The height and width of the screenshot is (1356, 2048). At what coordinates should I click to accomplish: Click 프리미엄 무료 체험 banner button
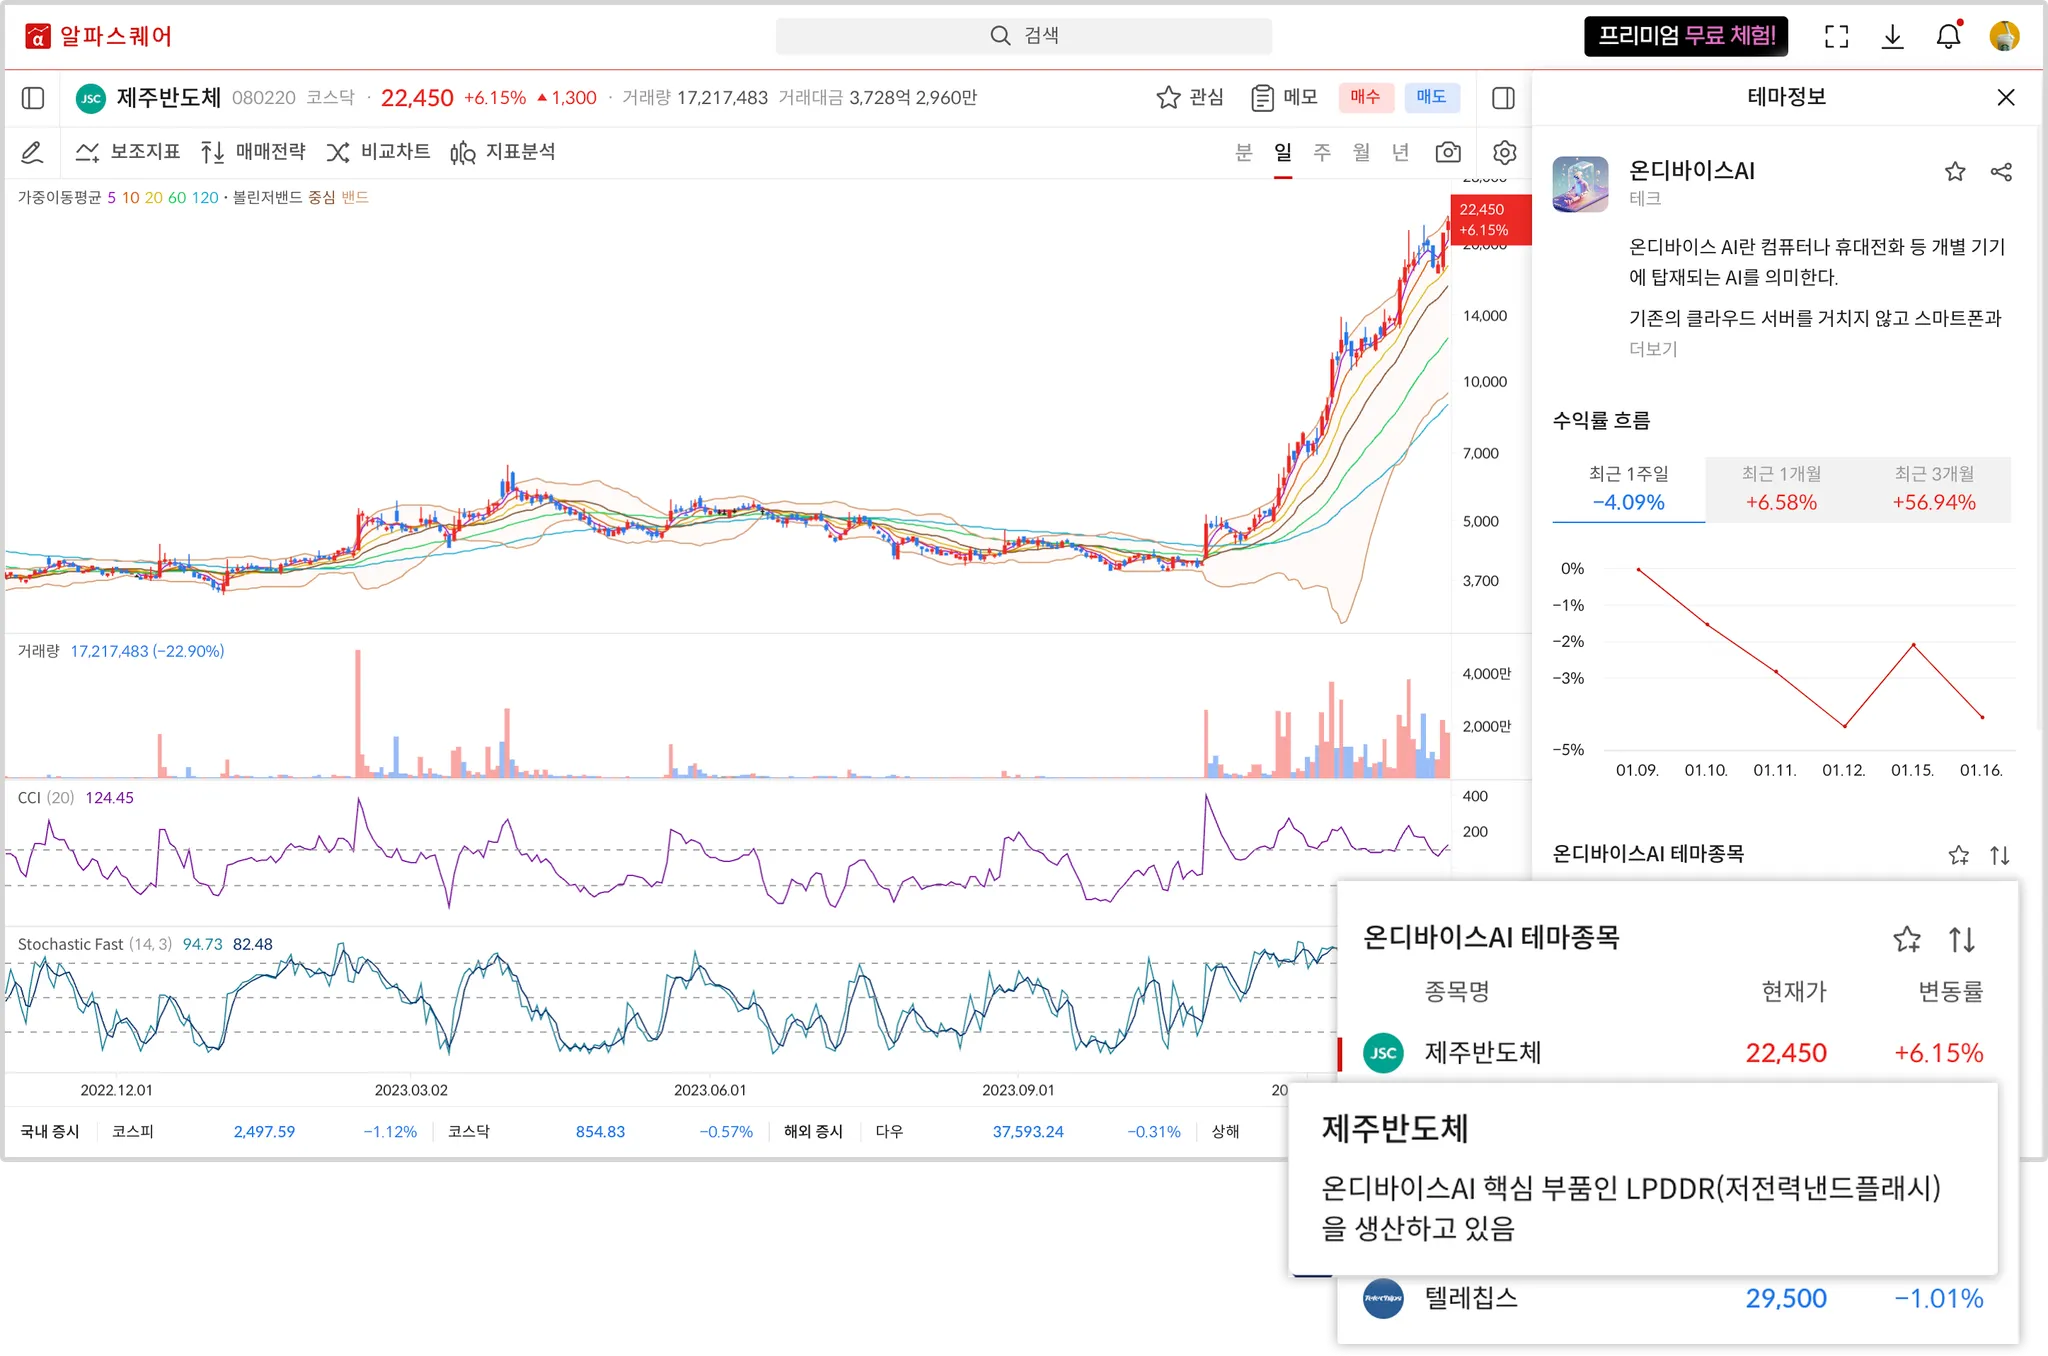click(1686, 37)
